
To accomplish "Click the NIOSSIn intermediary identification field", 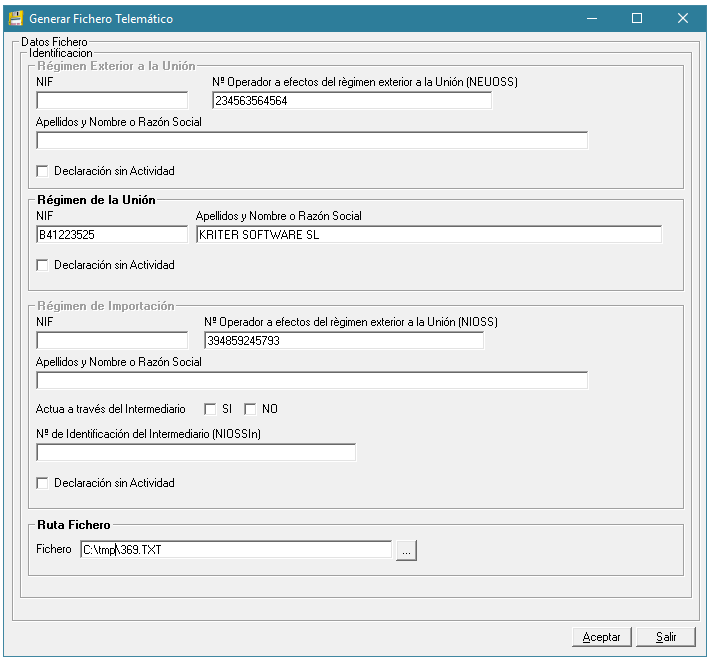I will 196,453.
